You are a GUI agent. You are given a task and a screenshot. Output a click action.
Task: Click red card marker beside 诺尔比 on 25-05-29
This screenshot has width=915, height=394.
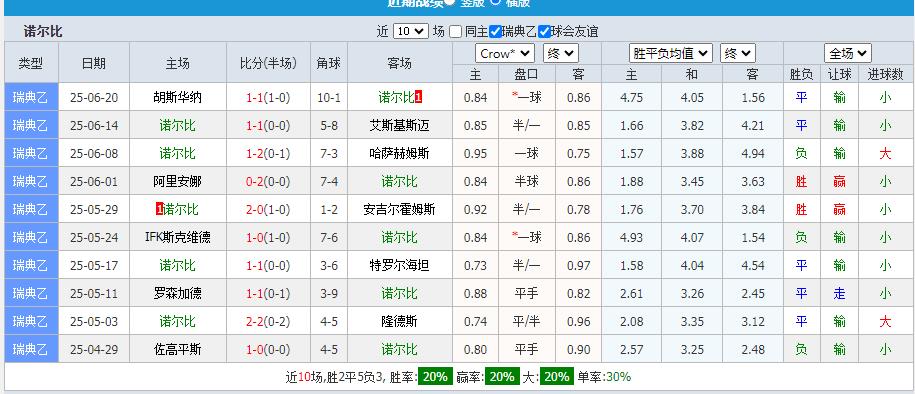pos(159,210)
